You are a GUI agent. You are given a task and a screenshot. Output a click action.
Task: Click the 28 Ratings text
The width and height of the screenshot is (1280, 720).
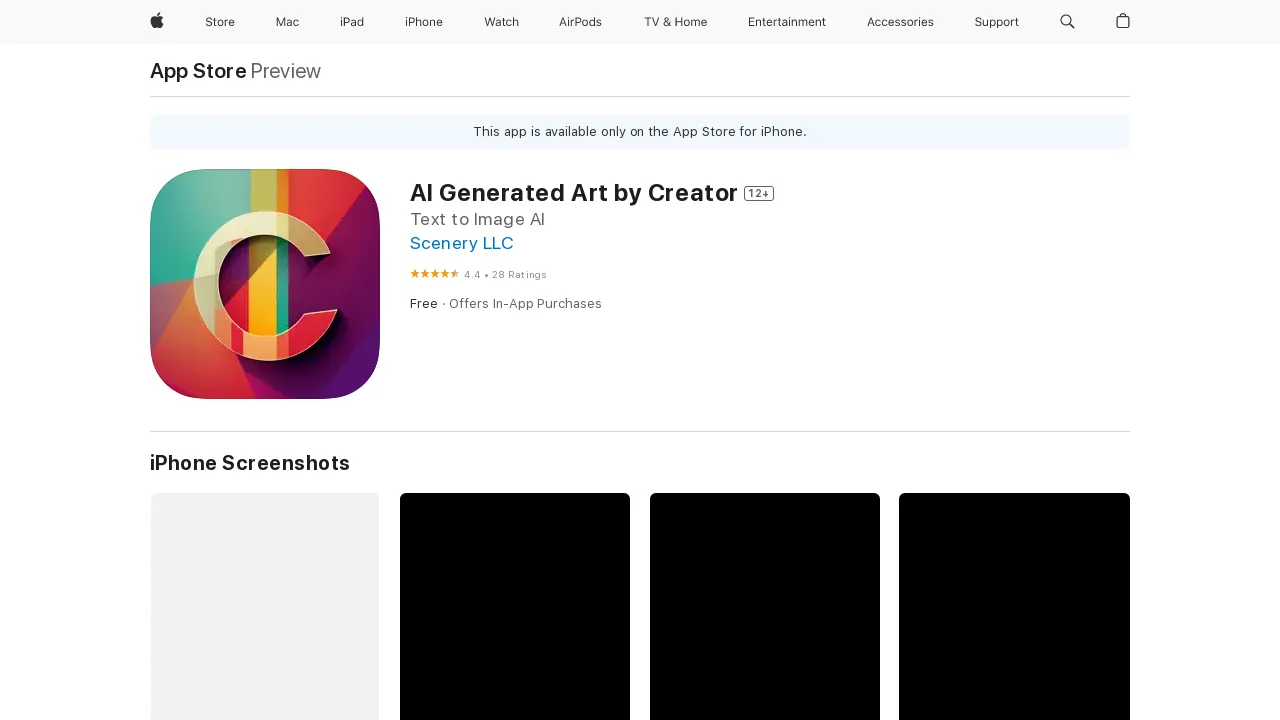(x=520, y=274)
